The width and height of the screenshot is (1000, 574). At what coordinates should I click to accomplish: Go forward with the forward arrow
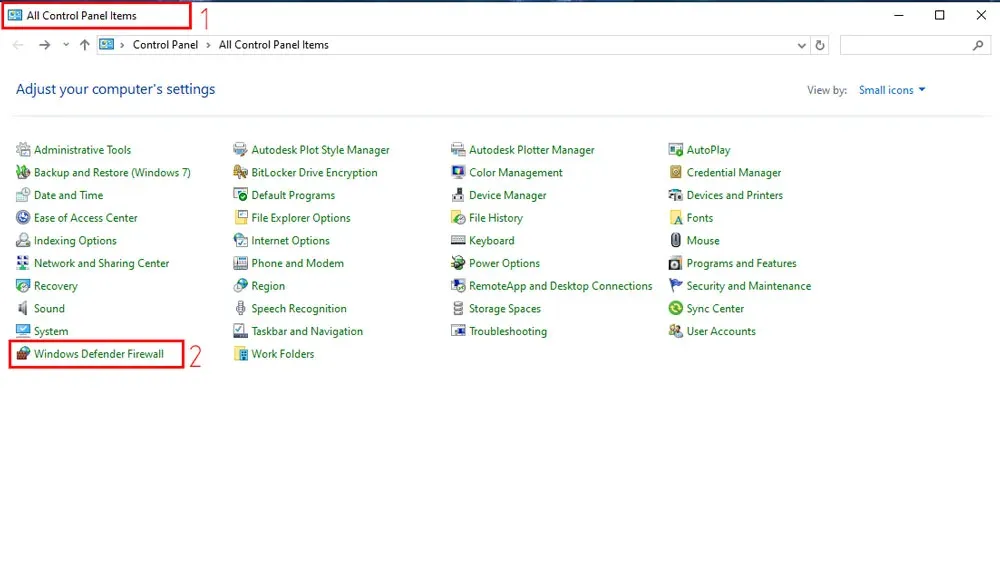44,45
